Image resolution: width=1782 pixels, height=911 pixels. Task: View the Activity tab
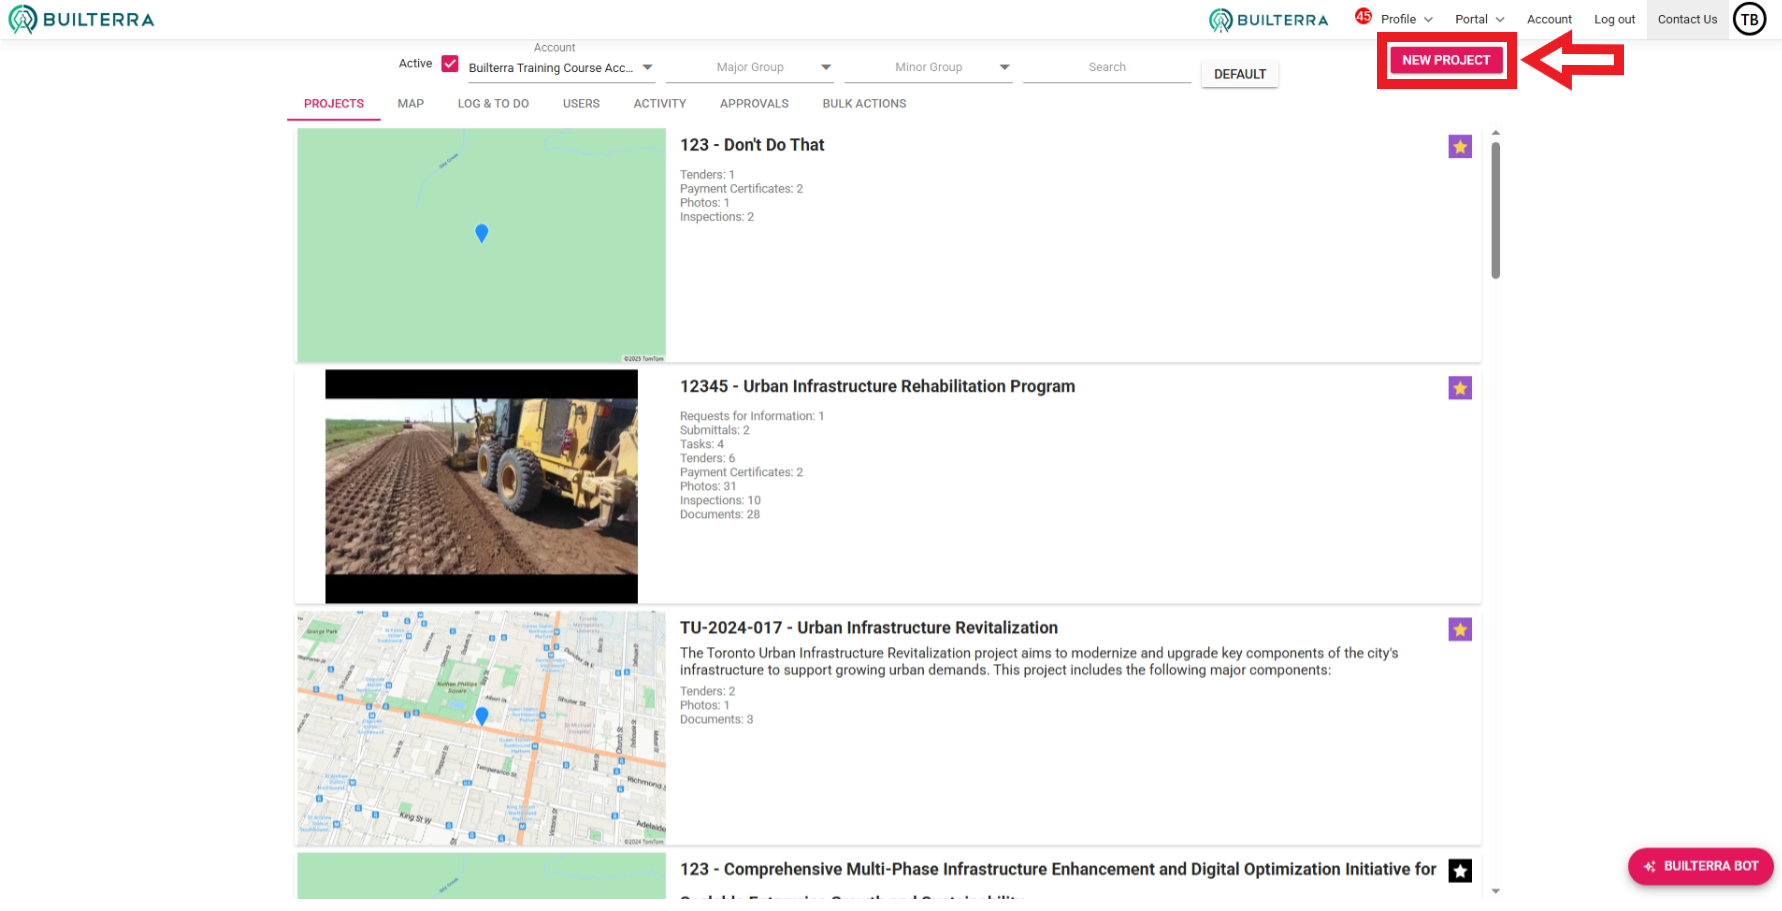(660, 104)
